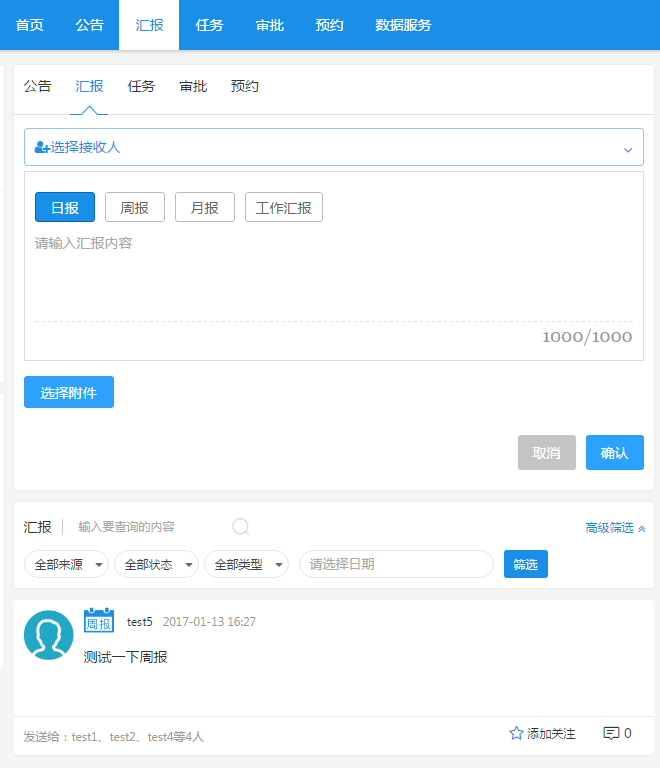Click the 选择附件 button

point(69,392)
